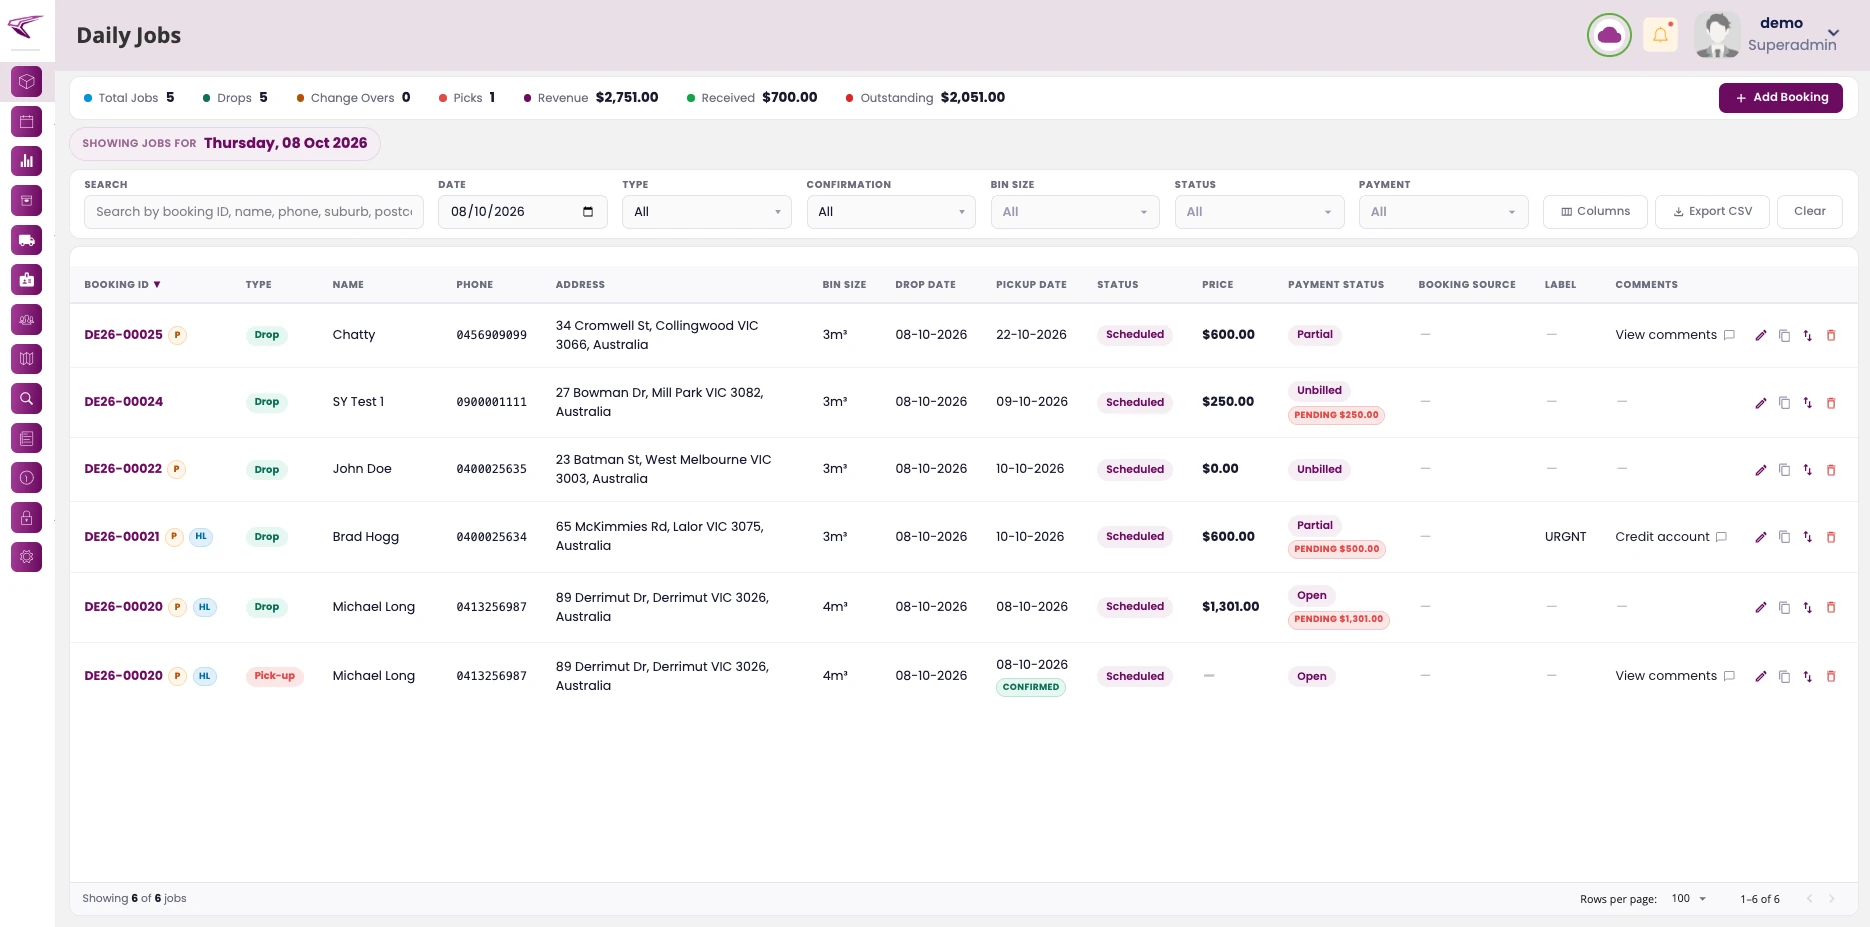Open the notification bell
Image resolution: width=1870 pixels, height=927 pixels.
click(x=1660, y=35)
